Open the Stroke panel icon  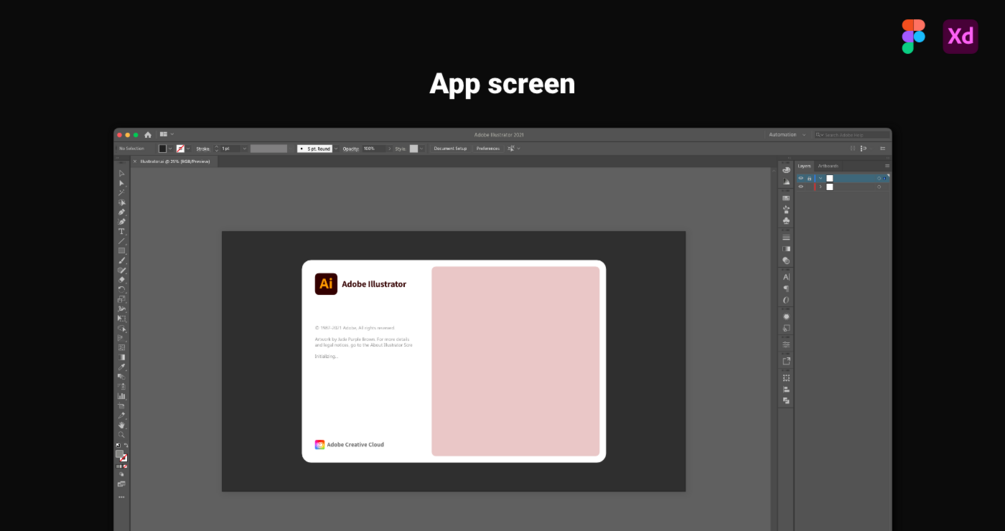786,237
